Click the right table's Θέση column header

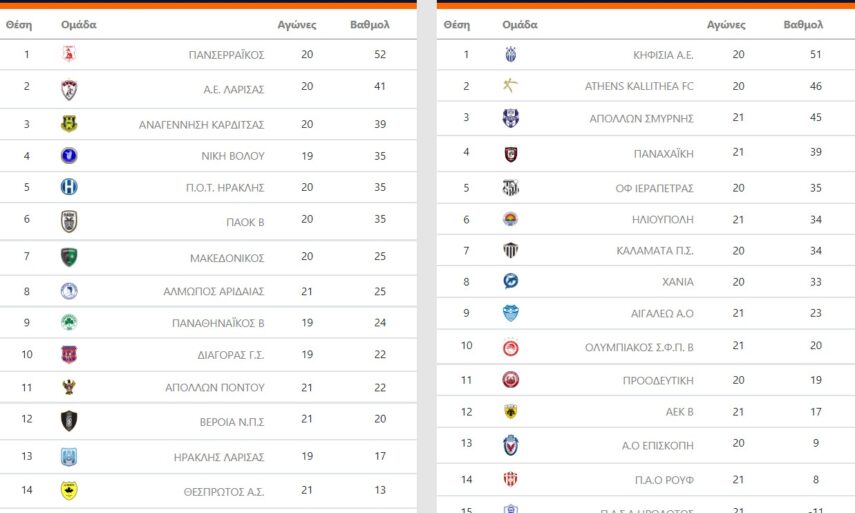click(x=456, y=24)
